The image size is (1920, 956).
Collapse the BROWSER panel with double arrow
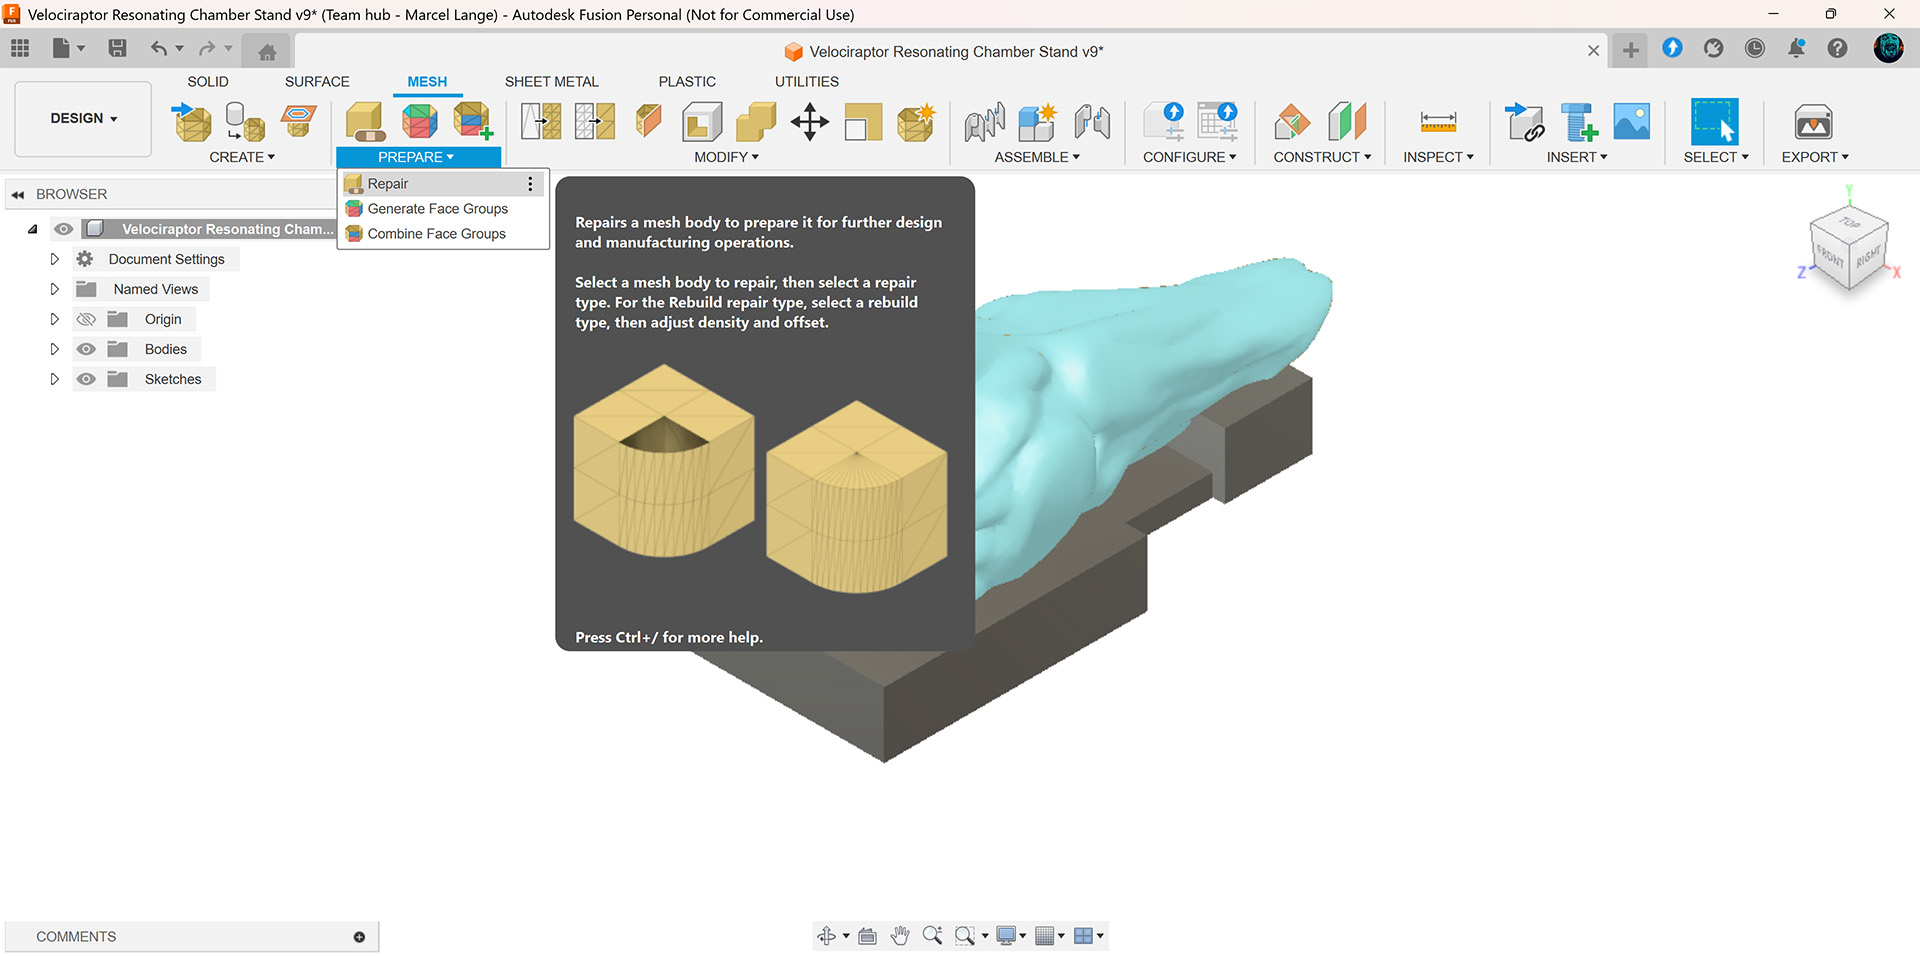click(x=18, y=194)
